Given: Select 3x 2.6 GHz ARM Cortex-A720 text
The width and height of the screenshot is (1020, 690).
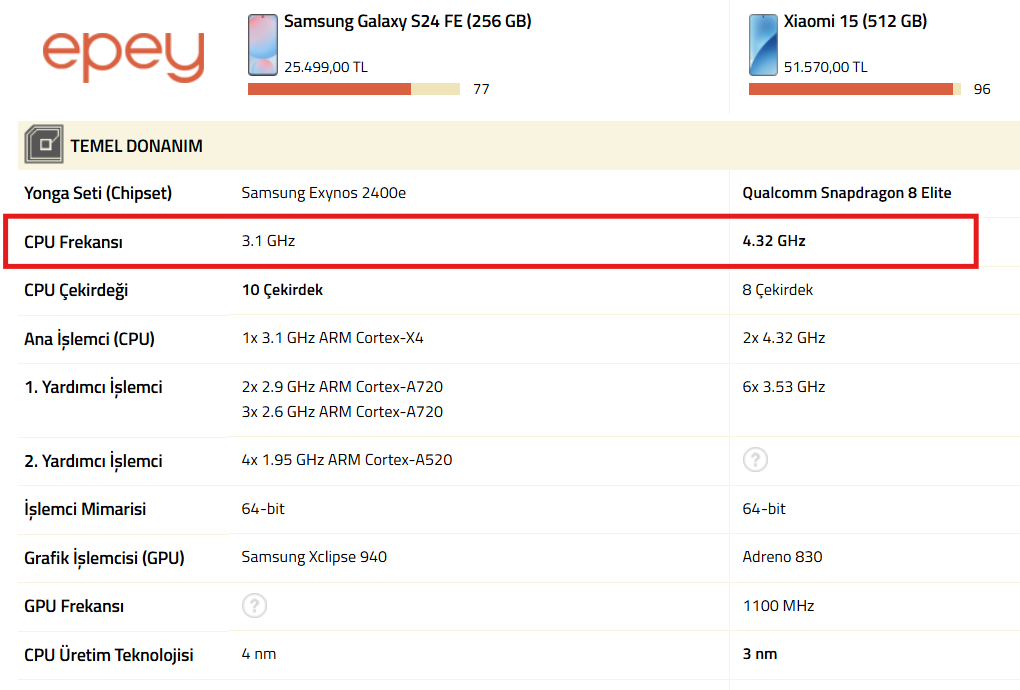Looking at the screenshot, I should [x=342, y=412].
